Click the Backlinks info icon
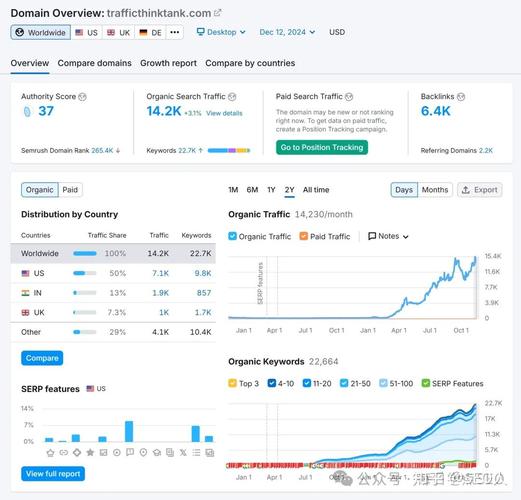521x500 pixels. coord(461,97)
